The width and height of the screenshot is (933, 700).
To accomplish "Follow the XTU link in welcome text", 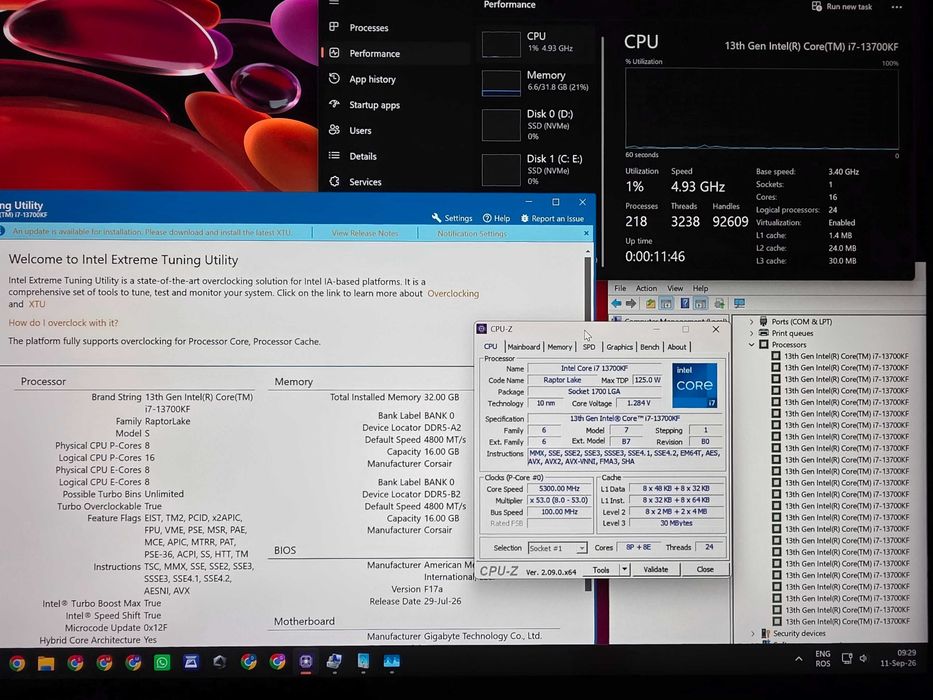I will 37,304.
